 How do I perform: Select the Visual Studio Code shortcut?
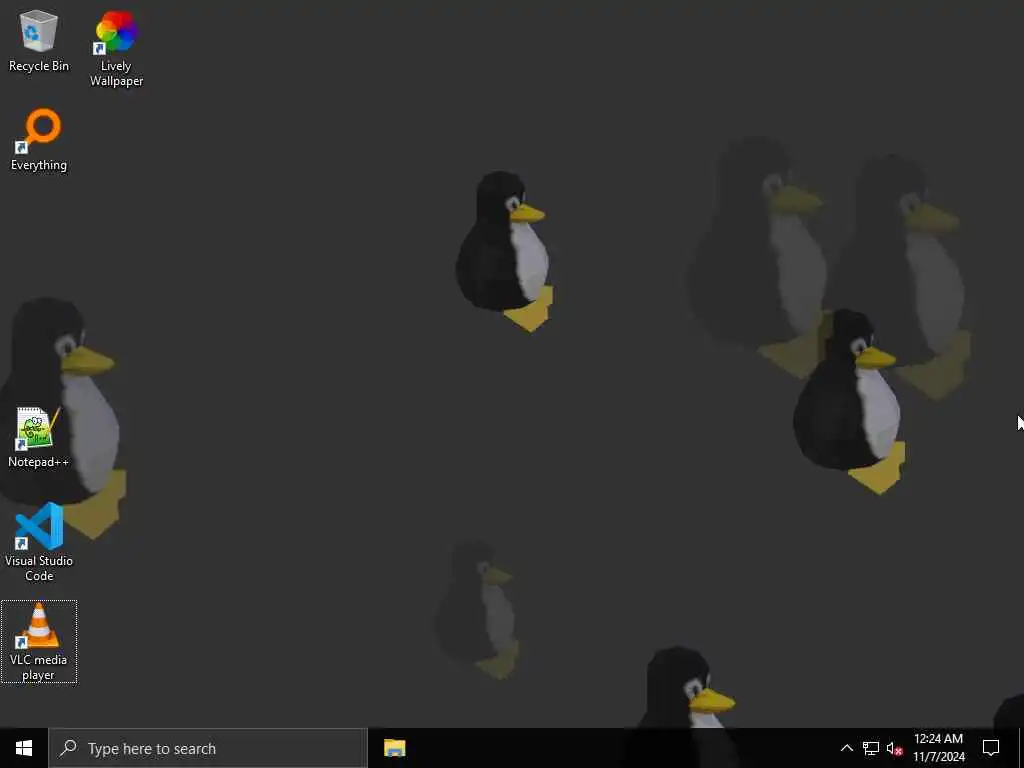pos(39,541)
